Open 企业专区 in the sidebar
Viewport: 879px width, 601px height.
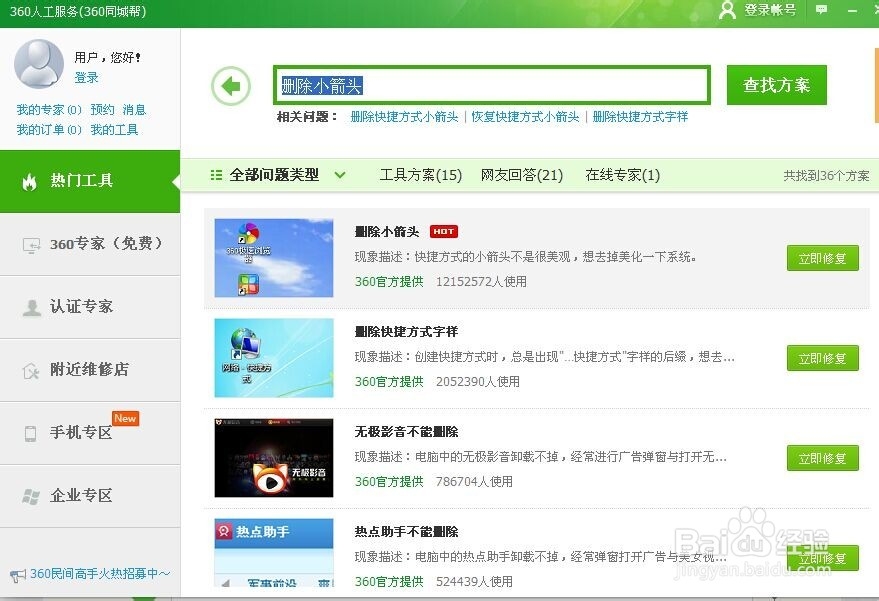pyautogui.click(x=90, y=496)
